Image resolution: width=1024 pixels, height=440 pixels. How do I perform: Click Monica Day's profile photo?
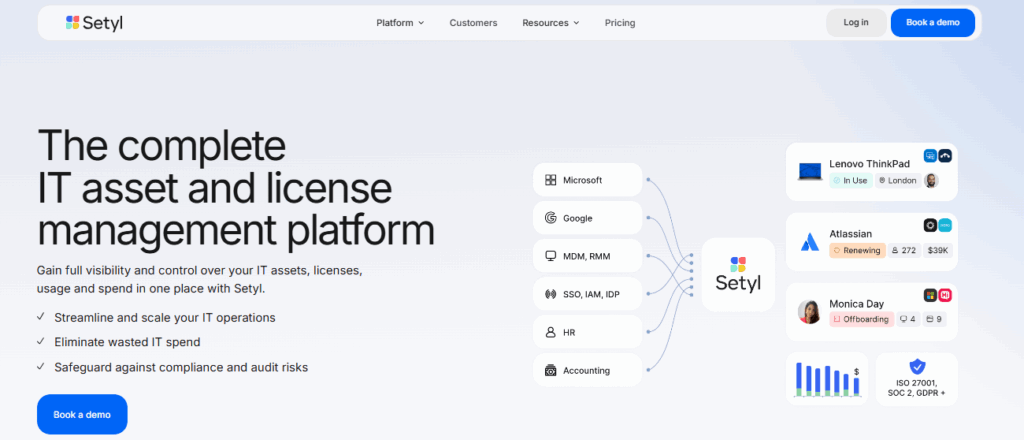809,312
